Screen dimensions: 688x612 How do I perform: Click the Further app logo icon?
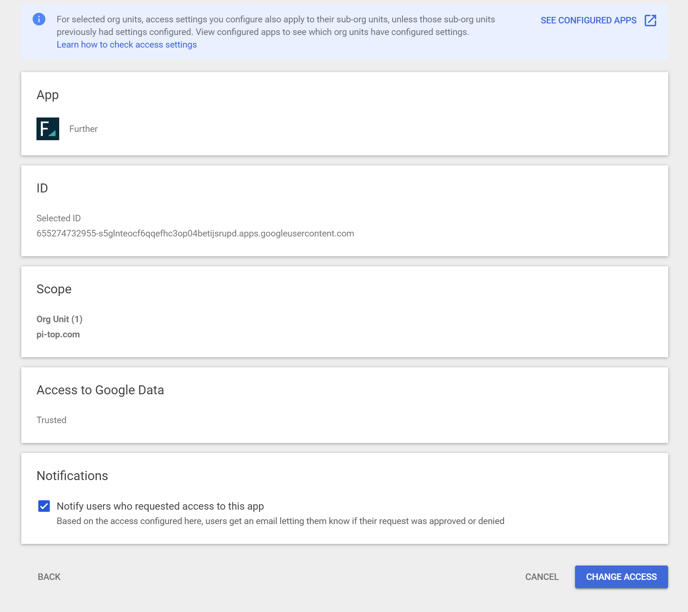point(47,129)
